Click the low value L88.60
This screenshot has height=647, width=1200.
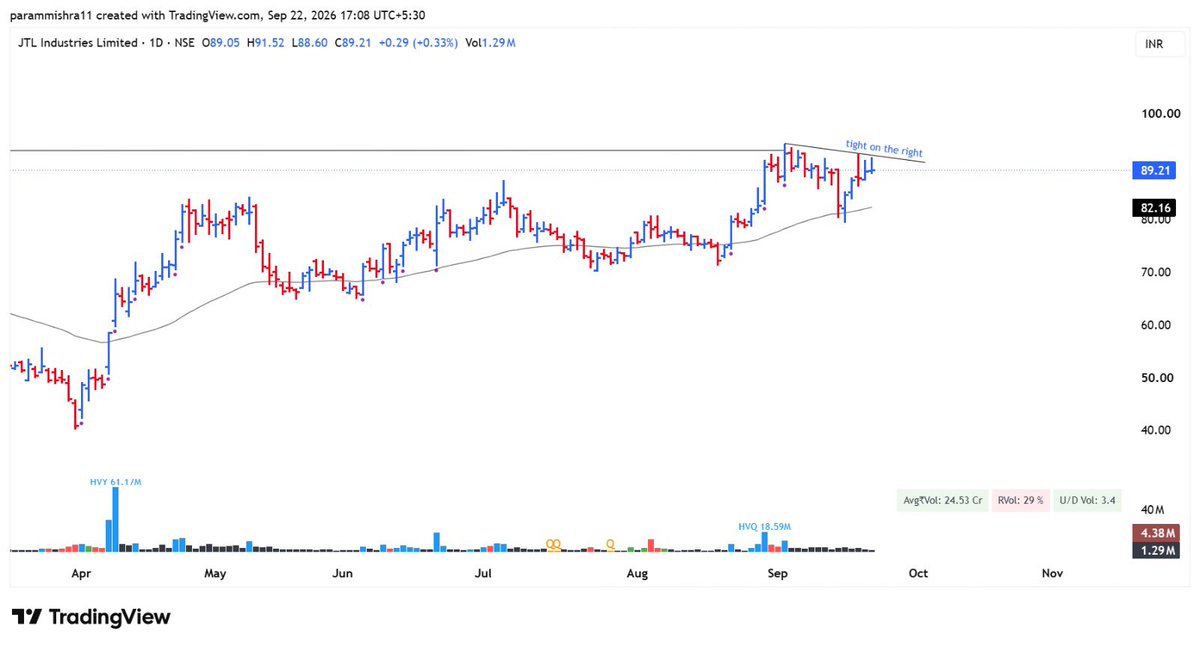[x=310, y=43]
